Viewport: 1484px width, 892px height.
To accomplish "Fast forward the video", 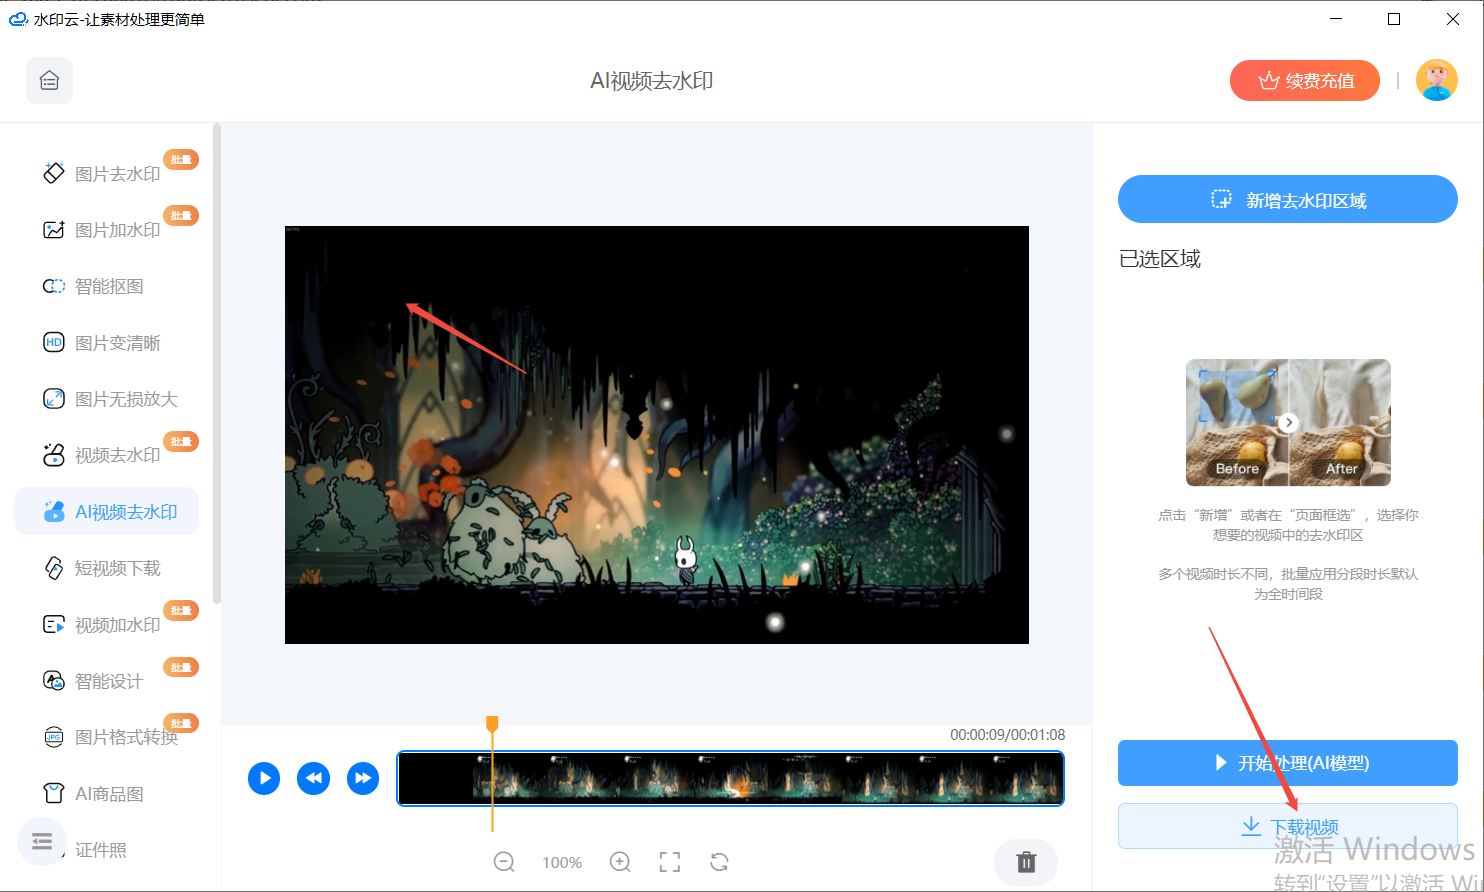I will [363, 778].
